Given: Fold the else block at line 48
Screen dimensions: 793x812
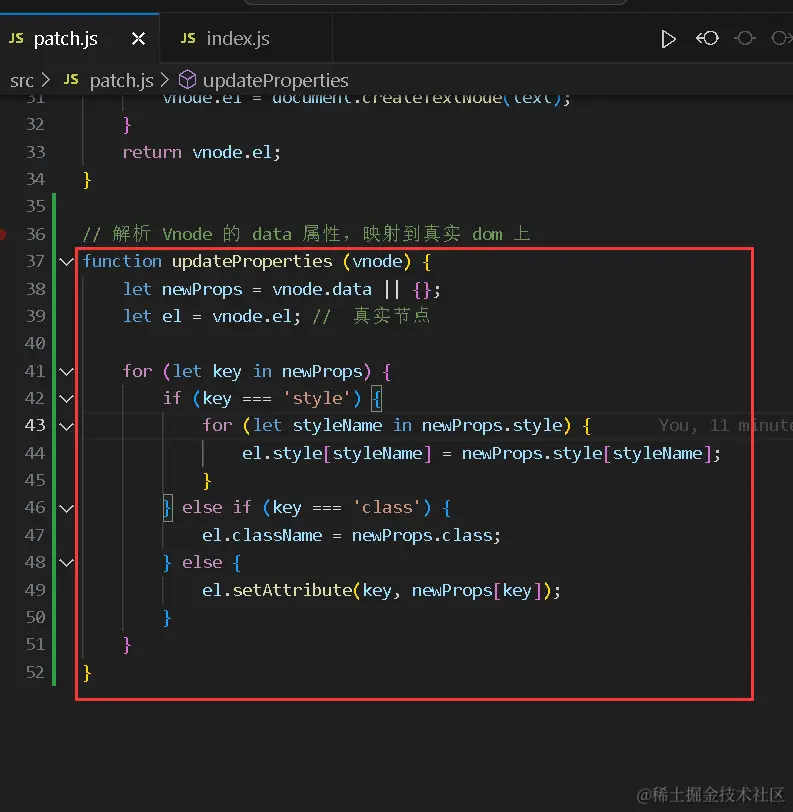Looking at the screenshot, I should coord(67,563).
